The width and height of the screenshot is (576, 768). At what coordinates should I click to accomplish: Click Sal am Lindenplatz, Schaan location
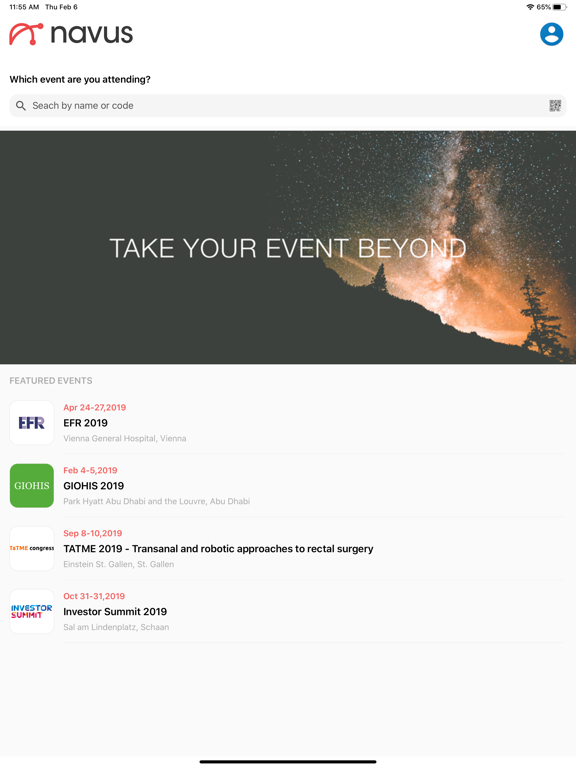pos(116,627)
